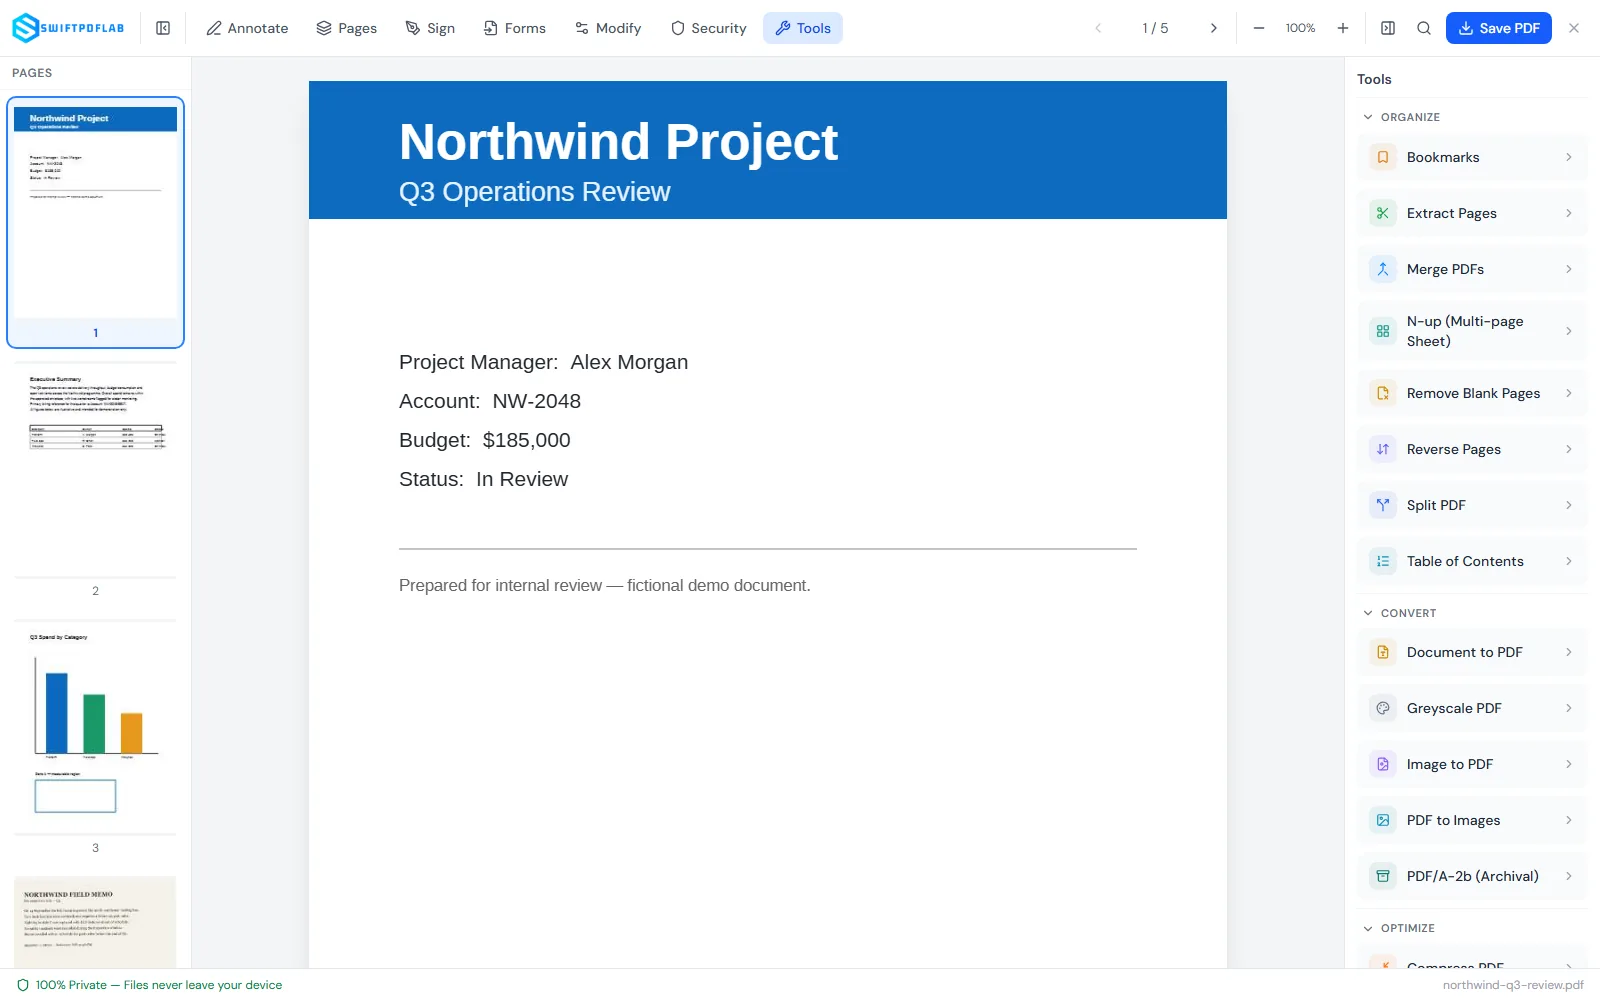Open the Security menu
Screen dimensions: 1600x1000
(708, 28)
